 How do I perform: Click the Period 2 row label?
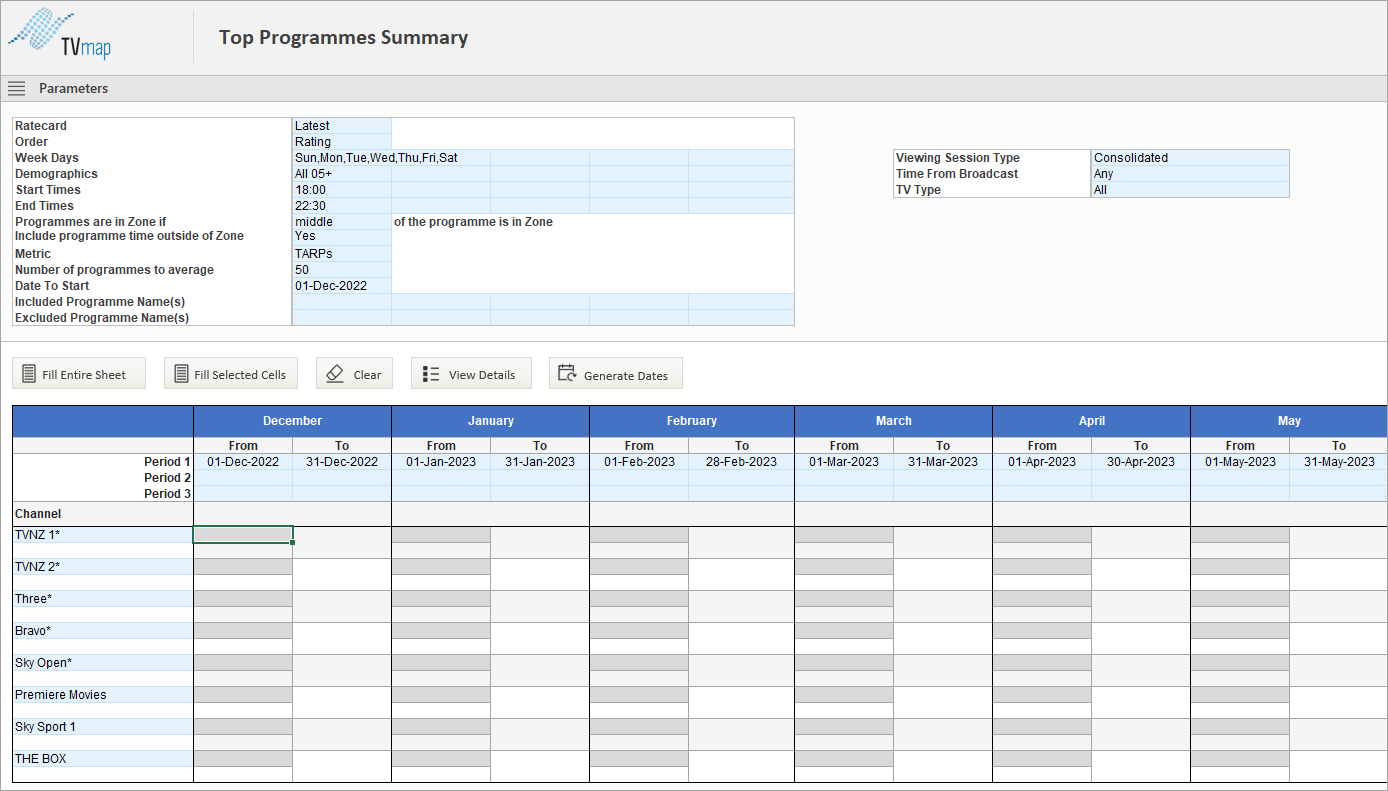(167, 478)
